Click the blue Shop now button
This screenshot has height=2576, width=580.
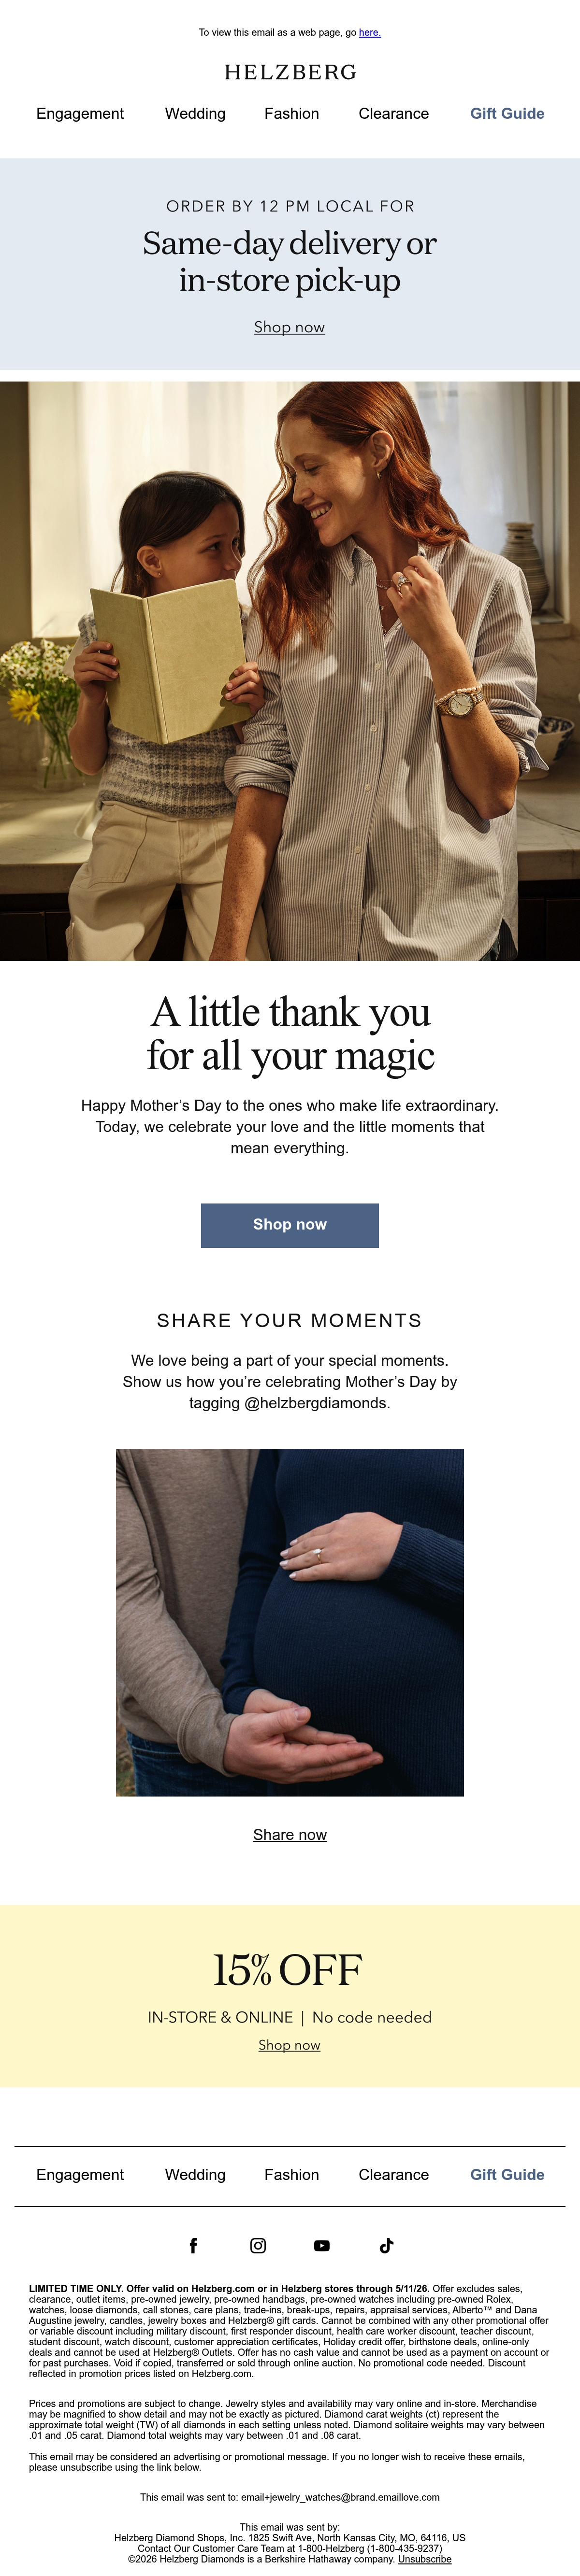pyautogui.click(x=290, y=1225)
